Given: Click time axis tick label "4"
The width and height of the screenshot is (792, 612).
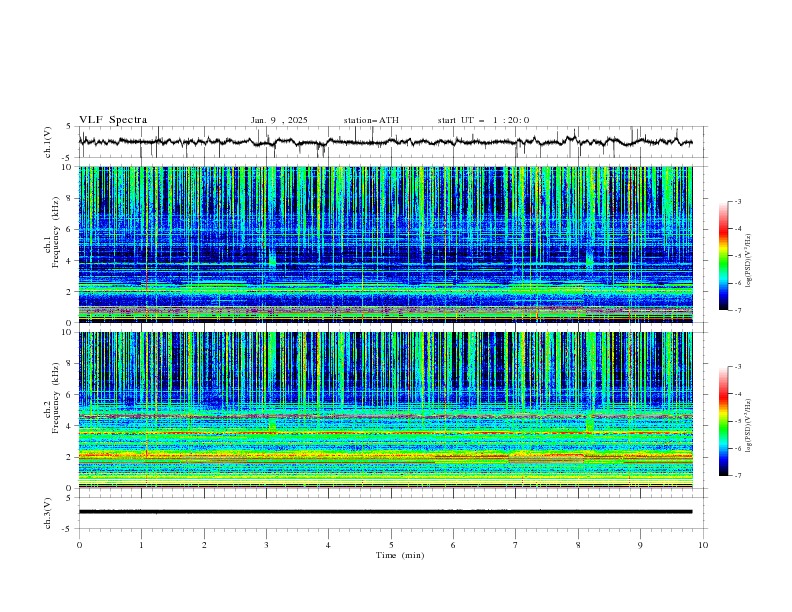Looking at the screenshot, I should [328, 545].
